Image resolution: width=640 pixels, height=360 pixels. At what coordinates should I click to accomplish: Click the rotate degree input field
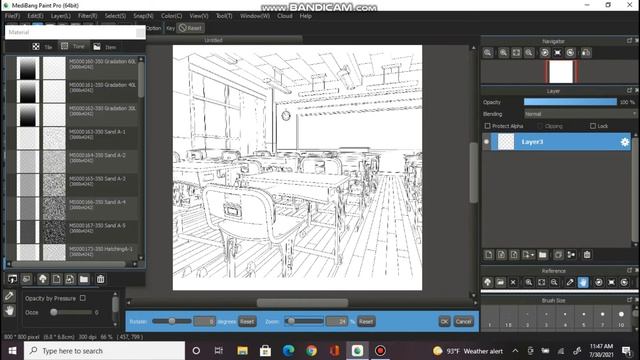coord(204,322)
